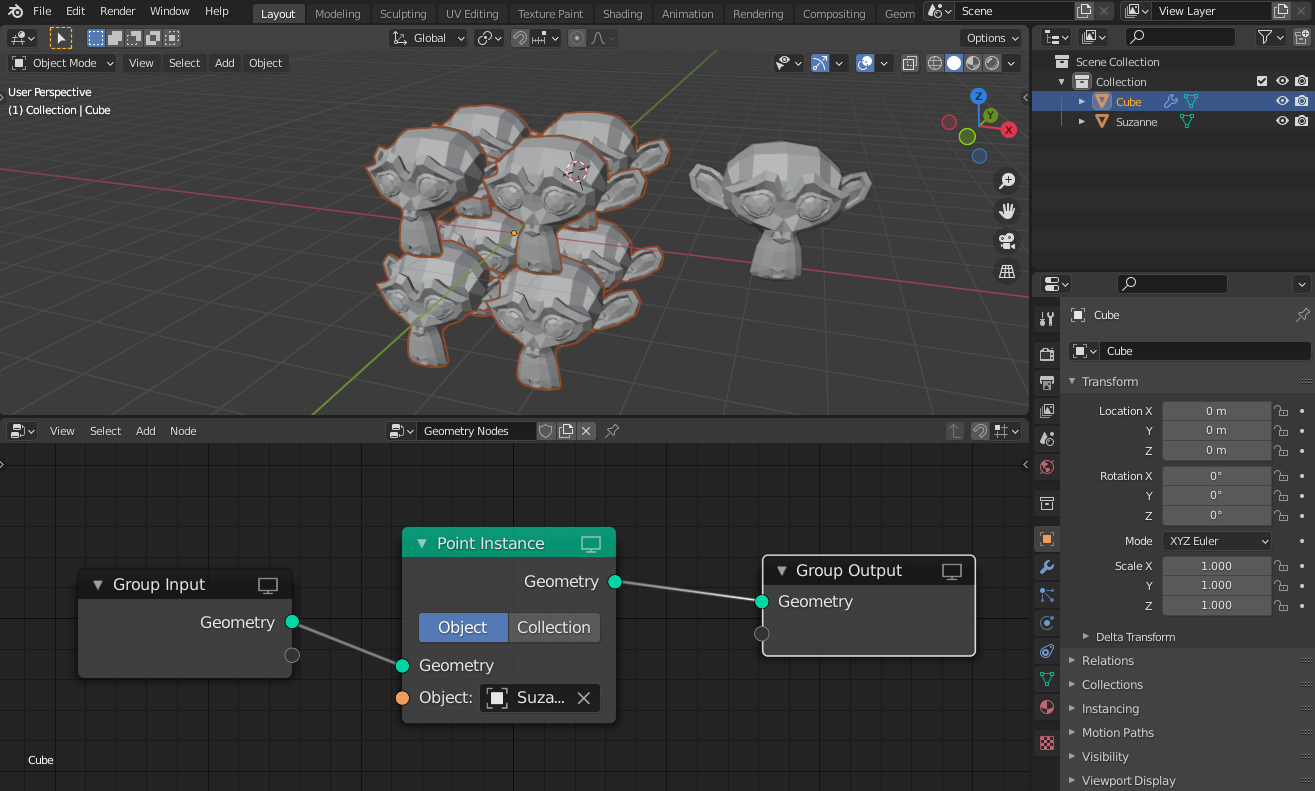1315x791 pixels.
Task: Switch to the Shading workspace tab
Action: pyautogui.click(x=622, y=14)
